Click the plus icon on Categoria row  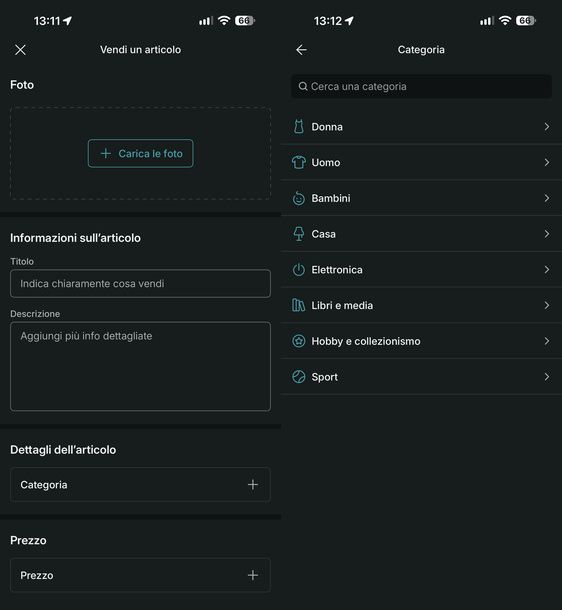253,485
